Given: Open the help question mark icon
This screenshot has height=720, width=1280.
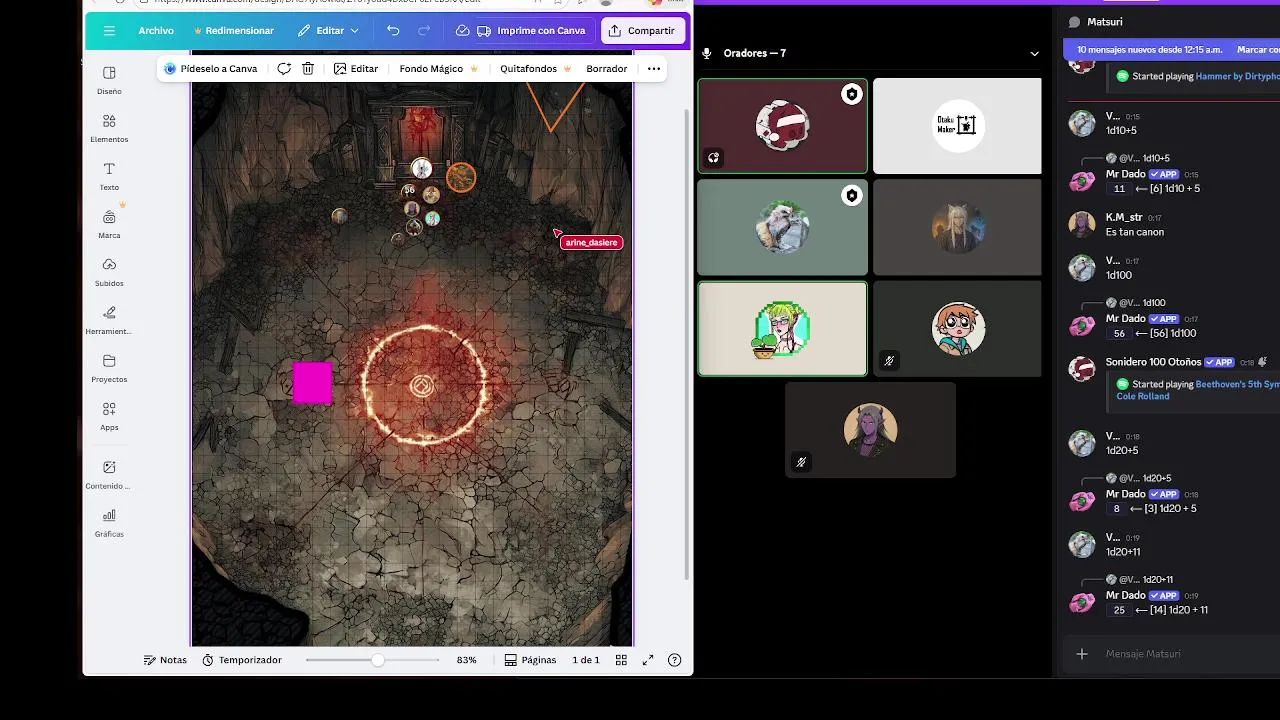Looking at the screenshot, I should click(675, 660).
